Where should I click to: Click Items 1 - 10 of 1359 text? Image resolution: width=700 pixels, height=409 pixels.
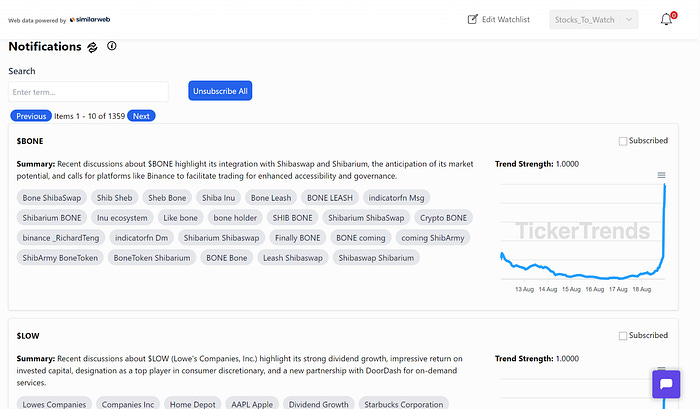tap(89, 116)
